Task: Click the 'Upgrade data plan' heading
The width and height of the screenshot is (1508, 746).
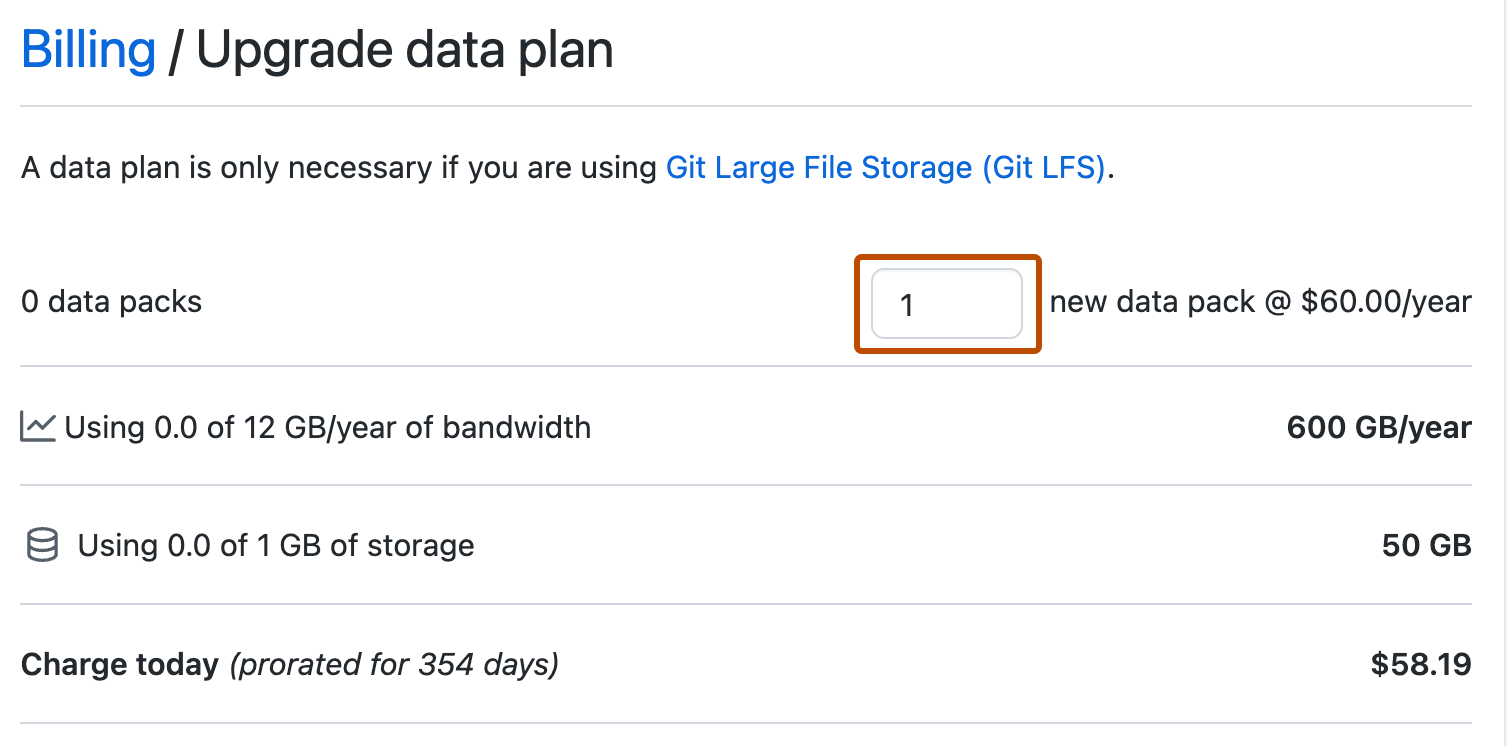Action: [405, 48]
